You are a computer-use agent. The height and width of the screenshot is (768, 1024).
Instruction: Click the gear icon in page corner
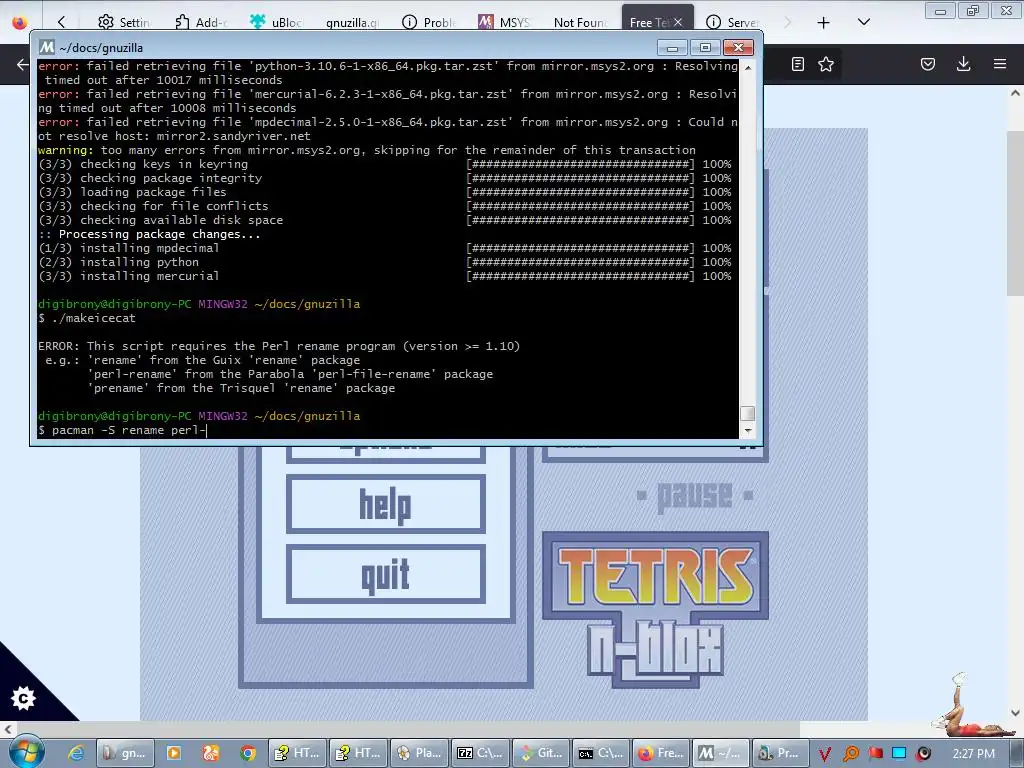tap(23, 699)
